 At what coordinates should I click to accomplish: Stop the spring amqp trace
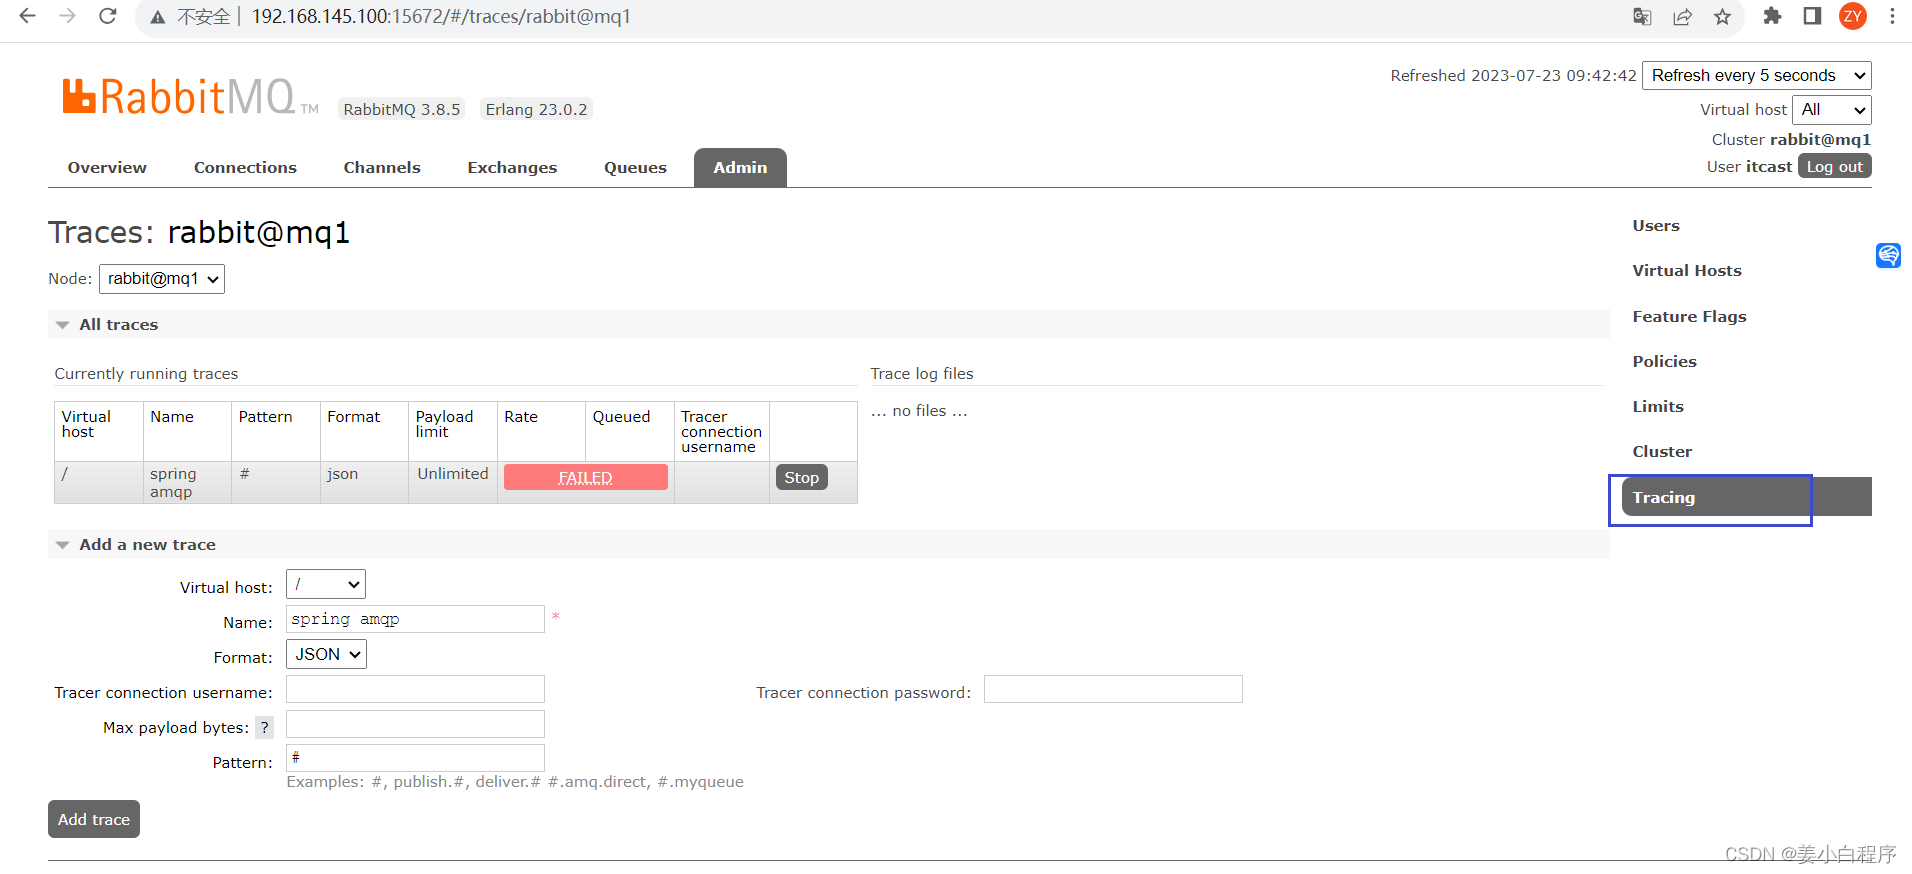801,478
